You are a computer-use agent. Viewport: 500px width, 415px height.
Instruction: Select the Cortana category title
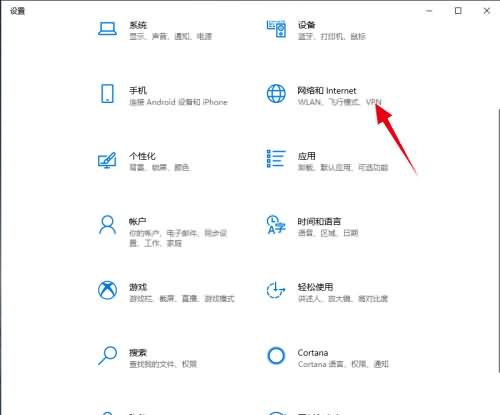313,352
